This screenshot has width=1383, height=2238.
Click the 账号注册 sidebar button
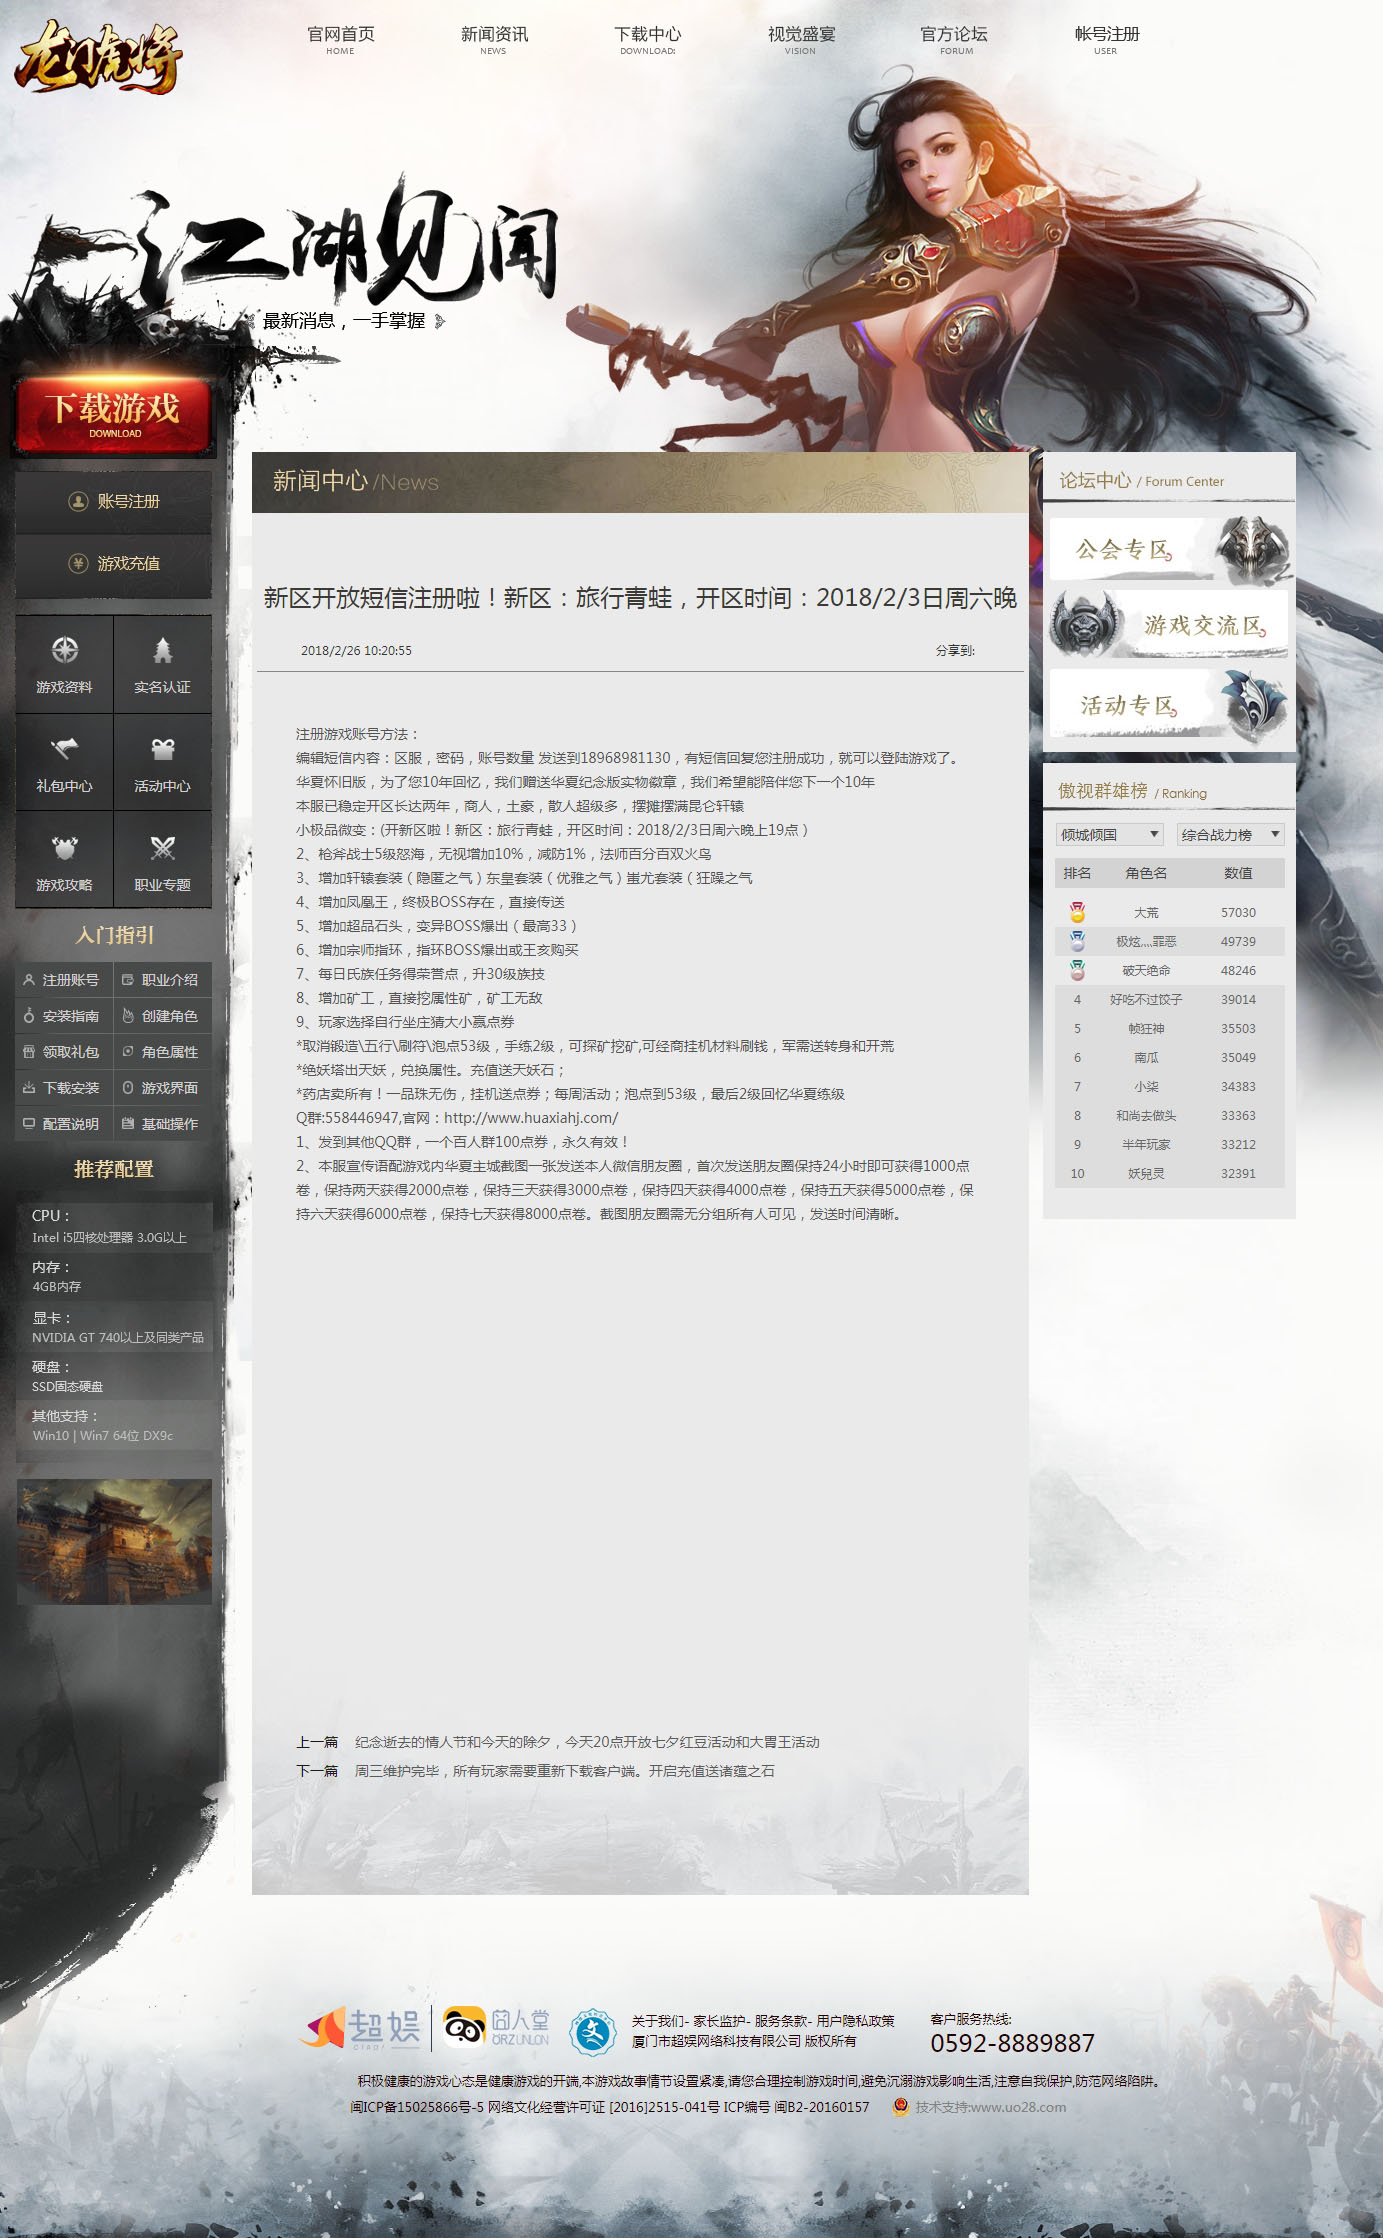click(x=113, y=501)
